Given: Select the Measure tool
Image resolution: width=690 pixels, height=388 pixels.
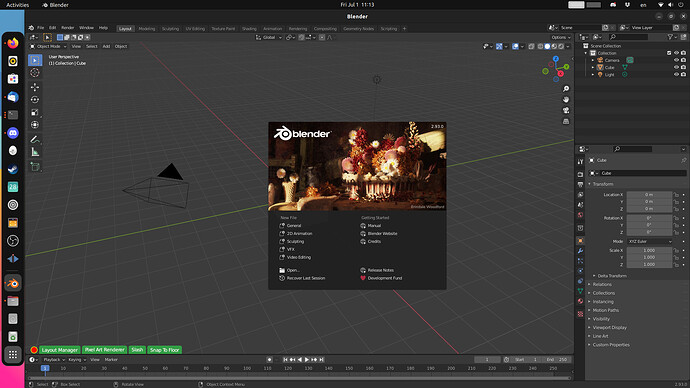Looking at the screenshot, I should (35, 152).
